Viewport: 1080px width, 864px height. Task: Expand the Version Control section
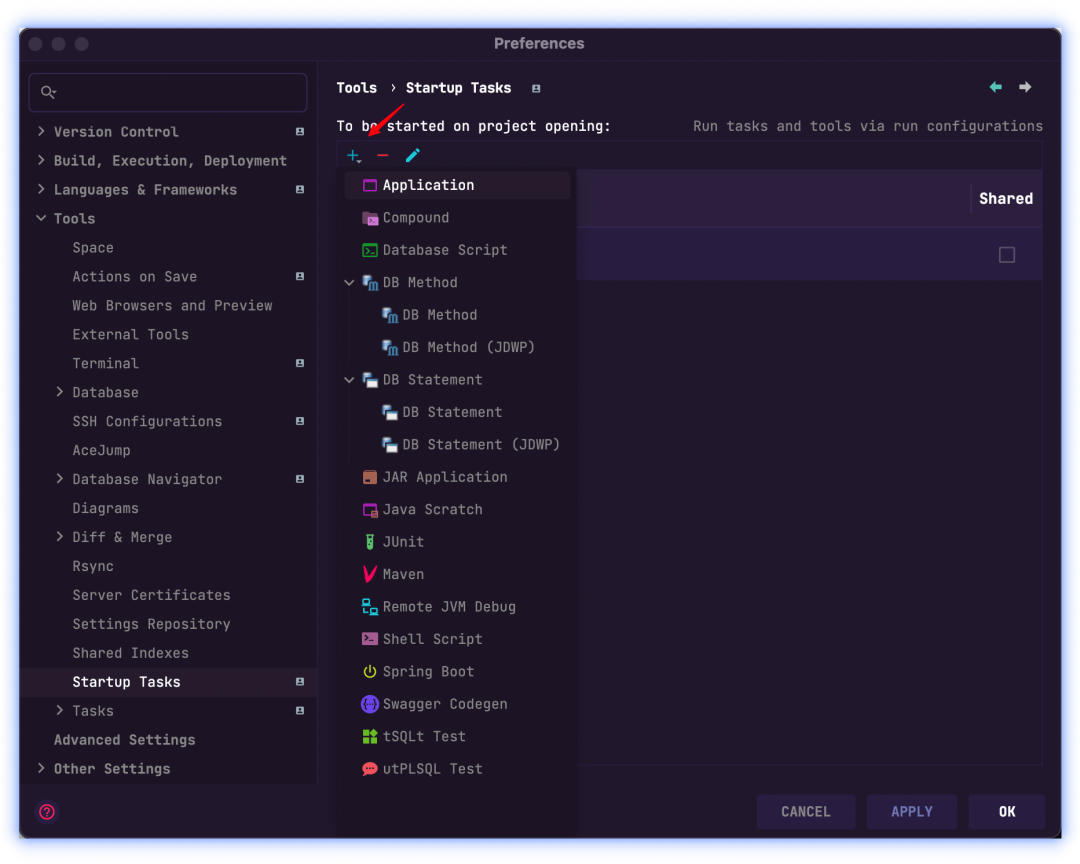41,131
